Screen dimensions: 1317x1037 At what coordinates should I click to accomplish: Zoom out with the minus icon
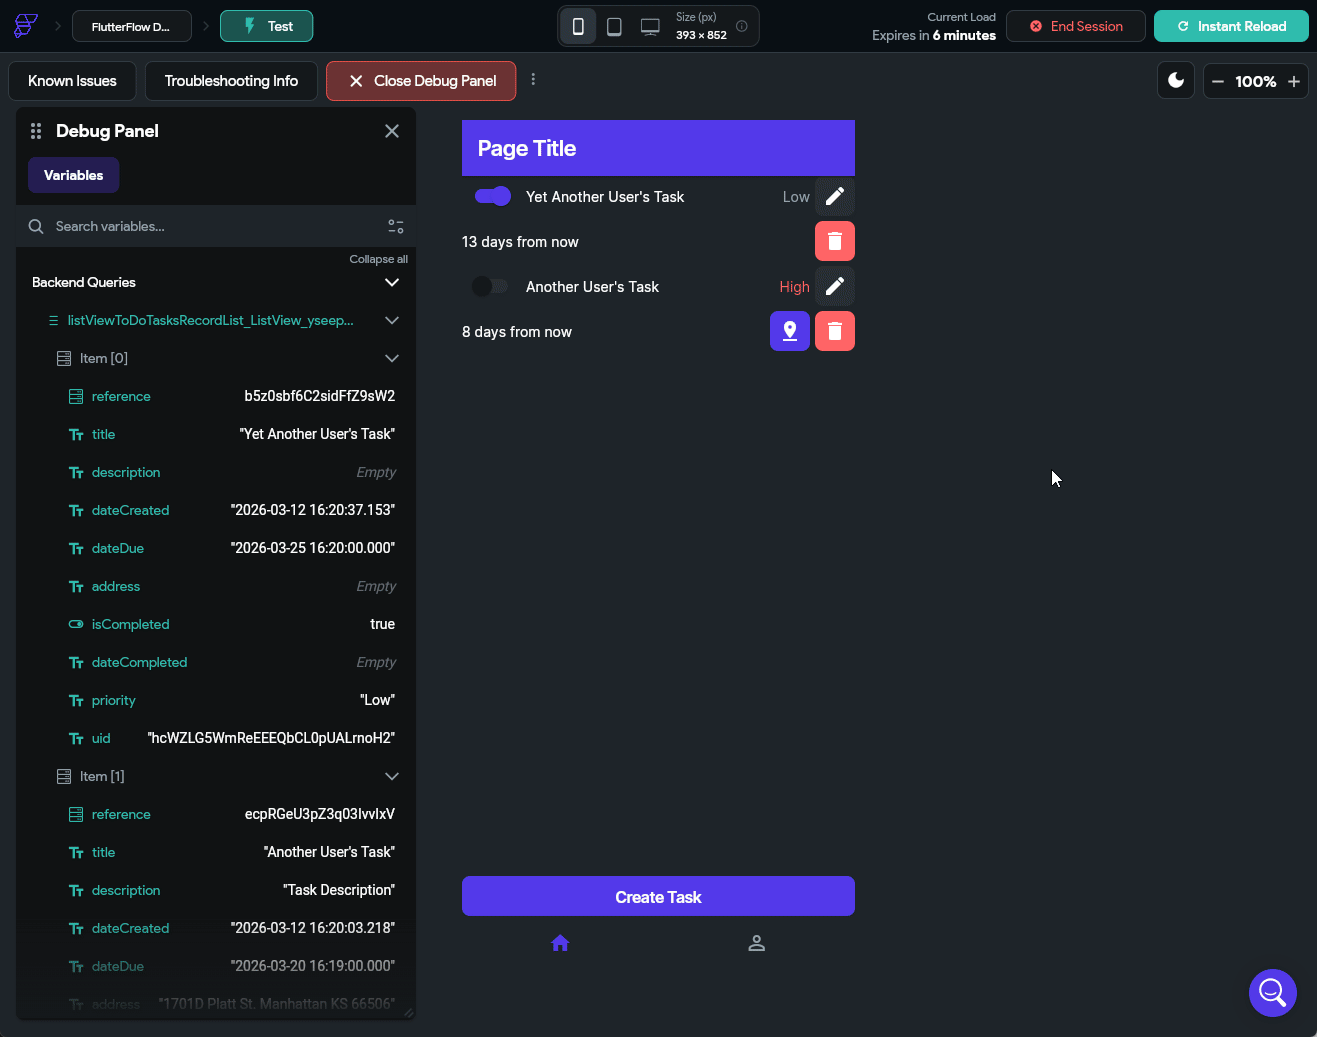pyautogui.click(x=1218, y=82)
